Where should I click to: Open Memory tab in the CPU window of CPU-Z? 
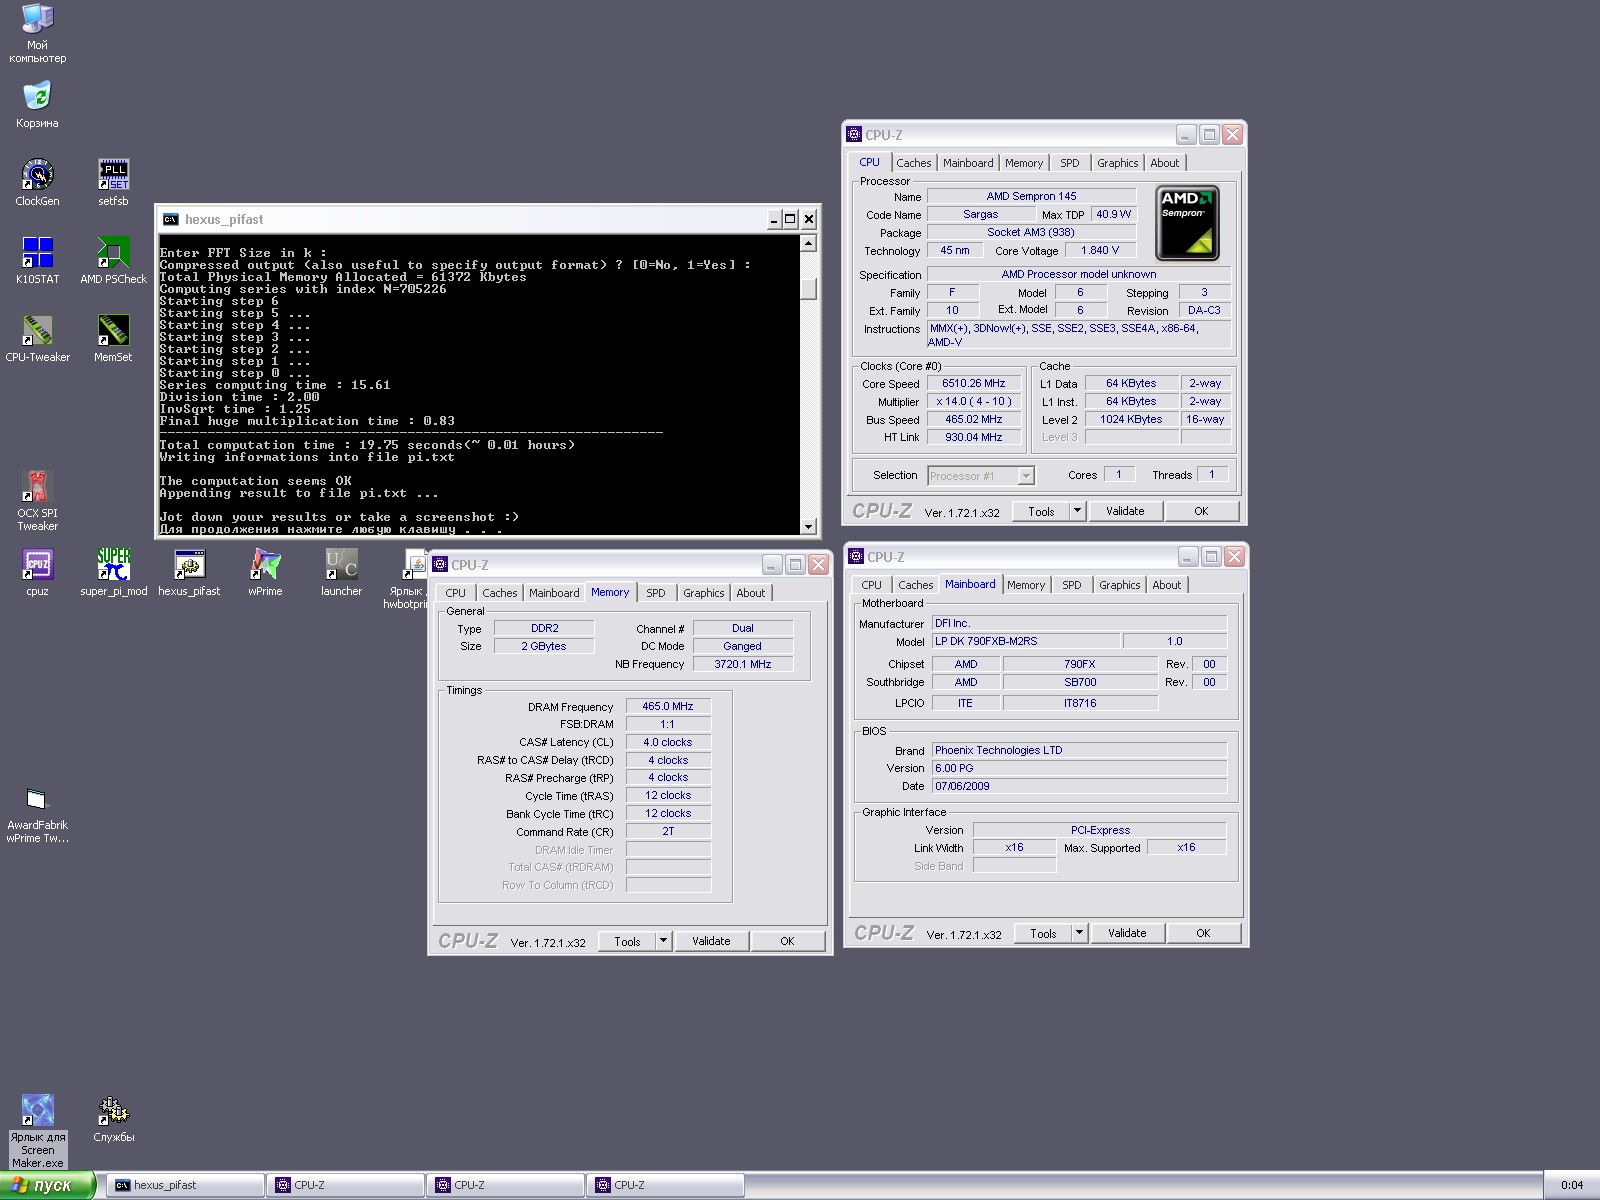pyautogui.click(x=1024, y=163)
